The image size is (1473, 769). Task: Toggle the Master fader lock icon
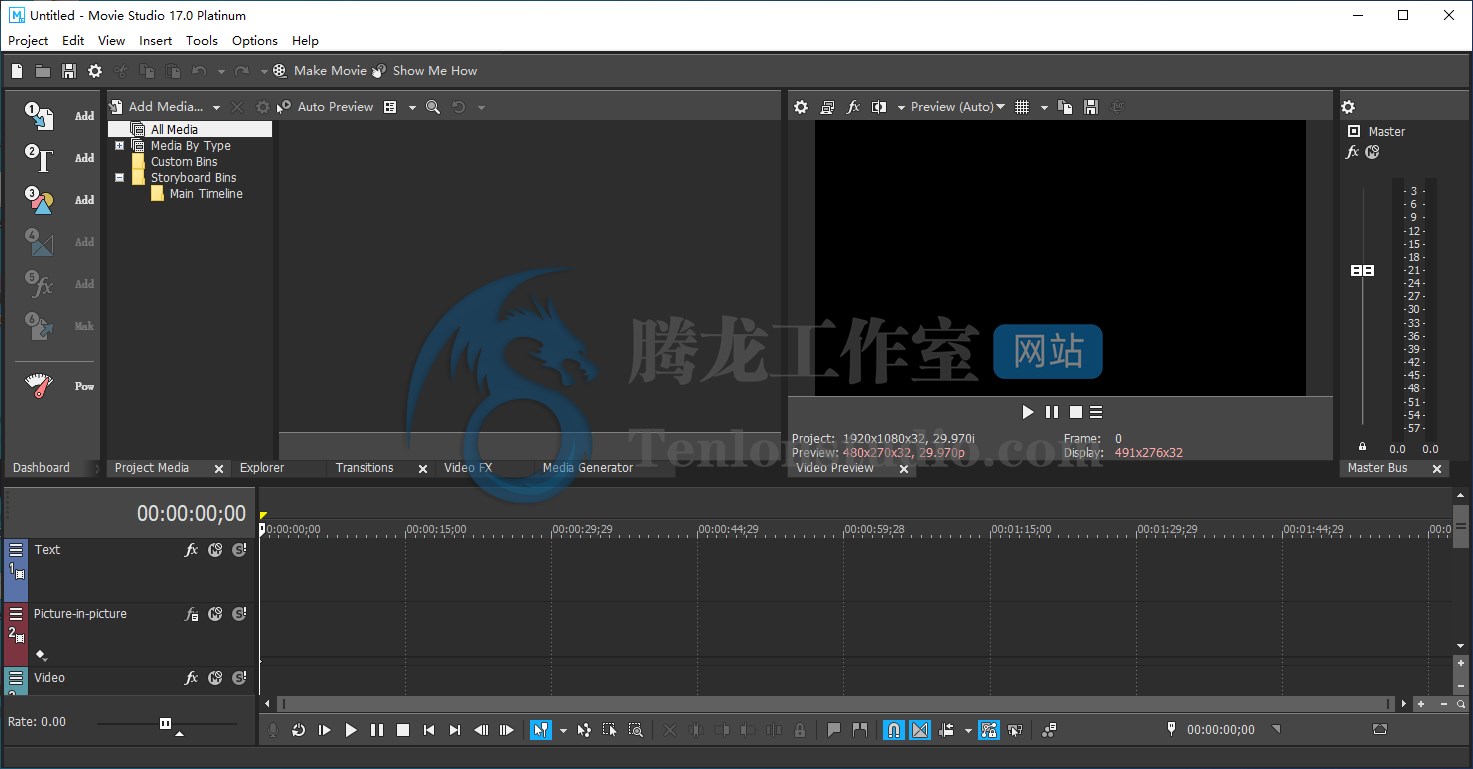(1362, 447)
